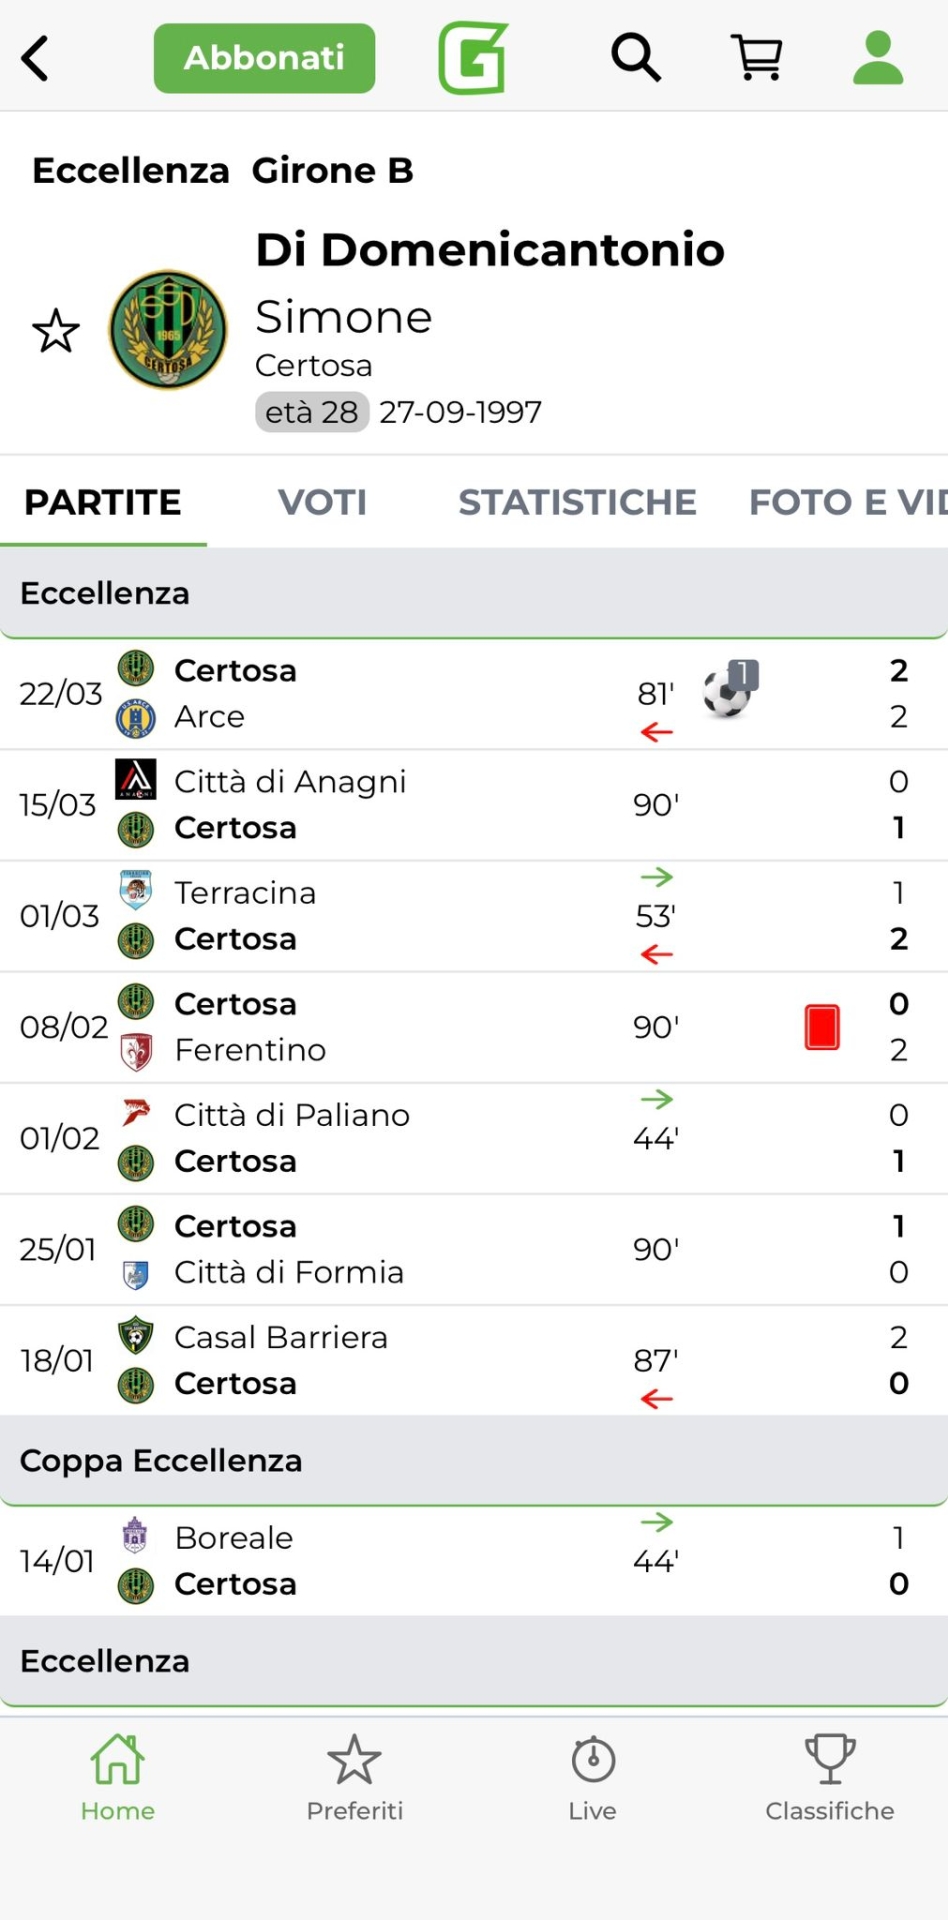Tap the goal ball icon
Image resolution: width=948 pixels, height=1920 pixels.
(x=728, y=691)
